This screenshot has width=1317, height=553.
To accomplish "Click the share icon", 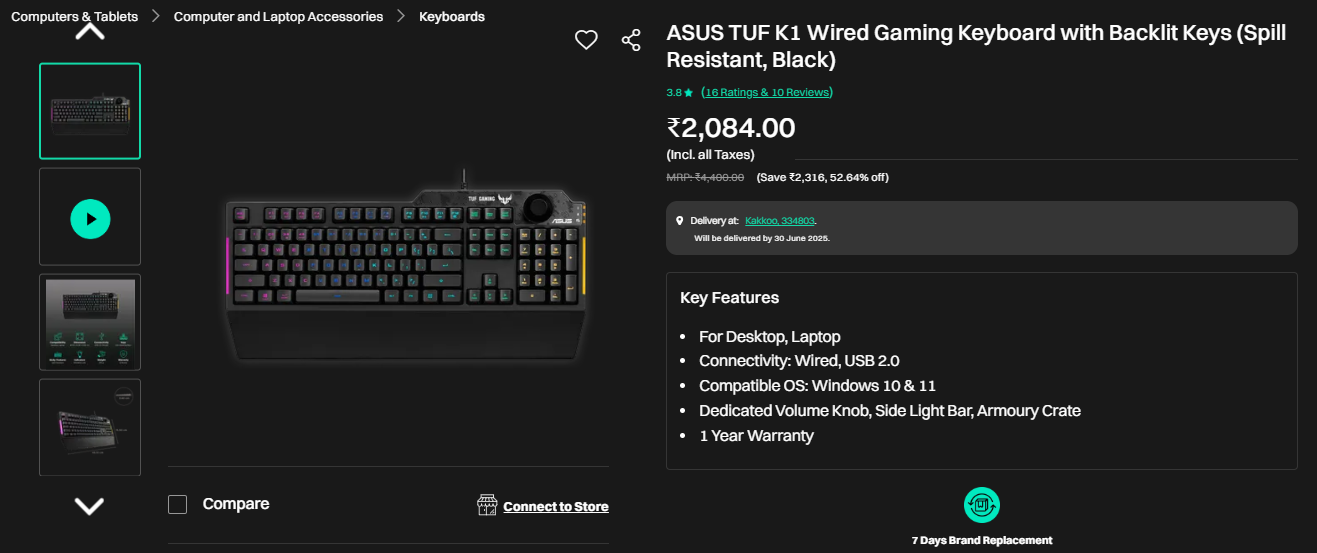I will 631,40.
